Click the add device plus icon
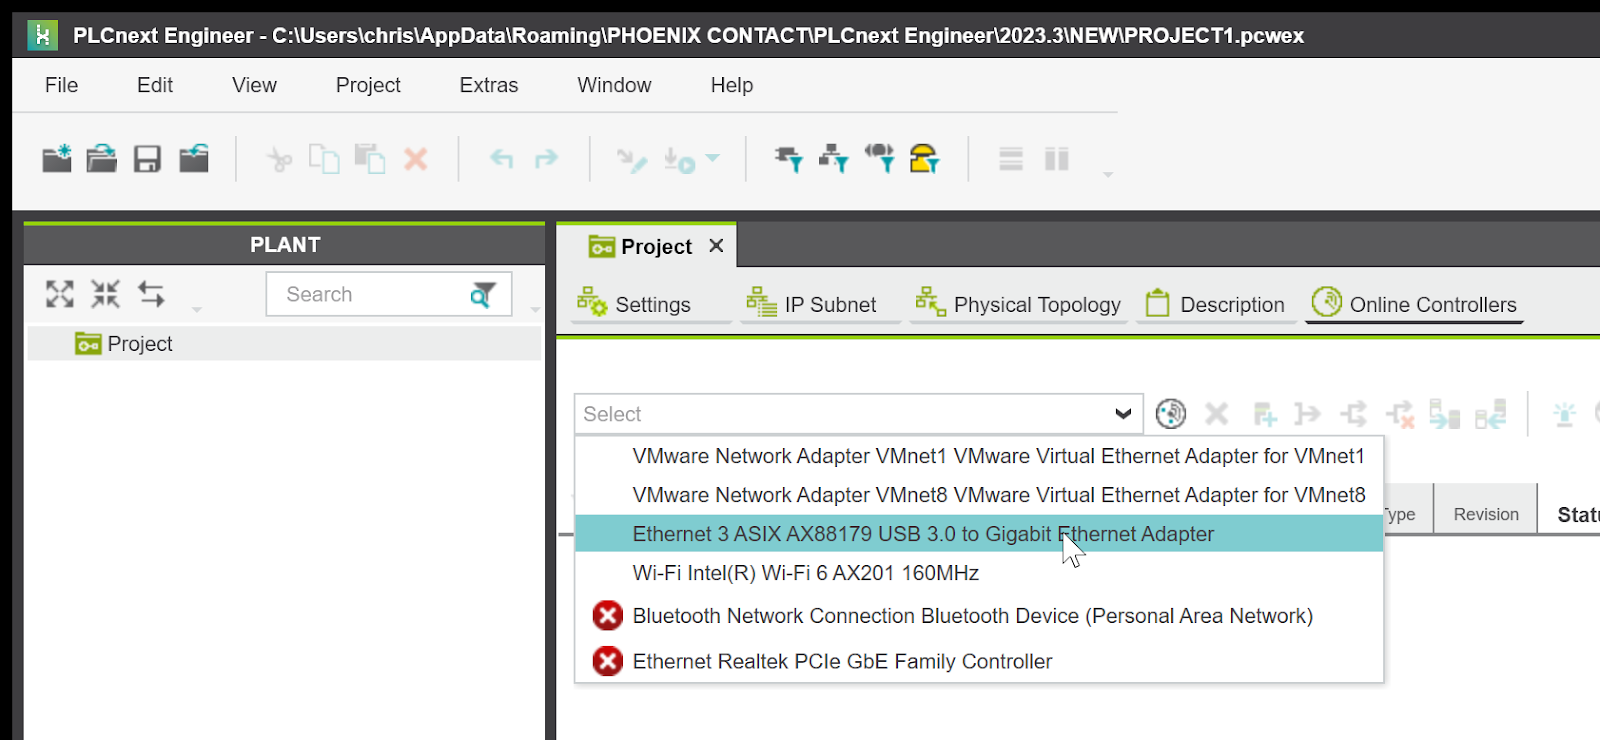 pyautogui.click(x=1265, y=414)
